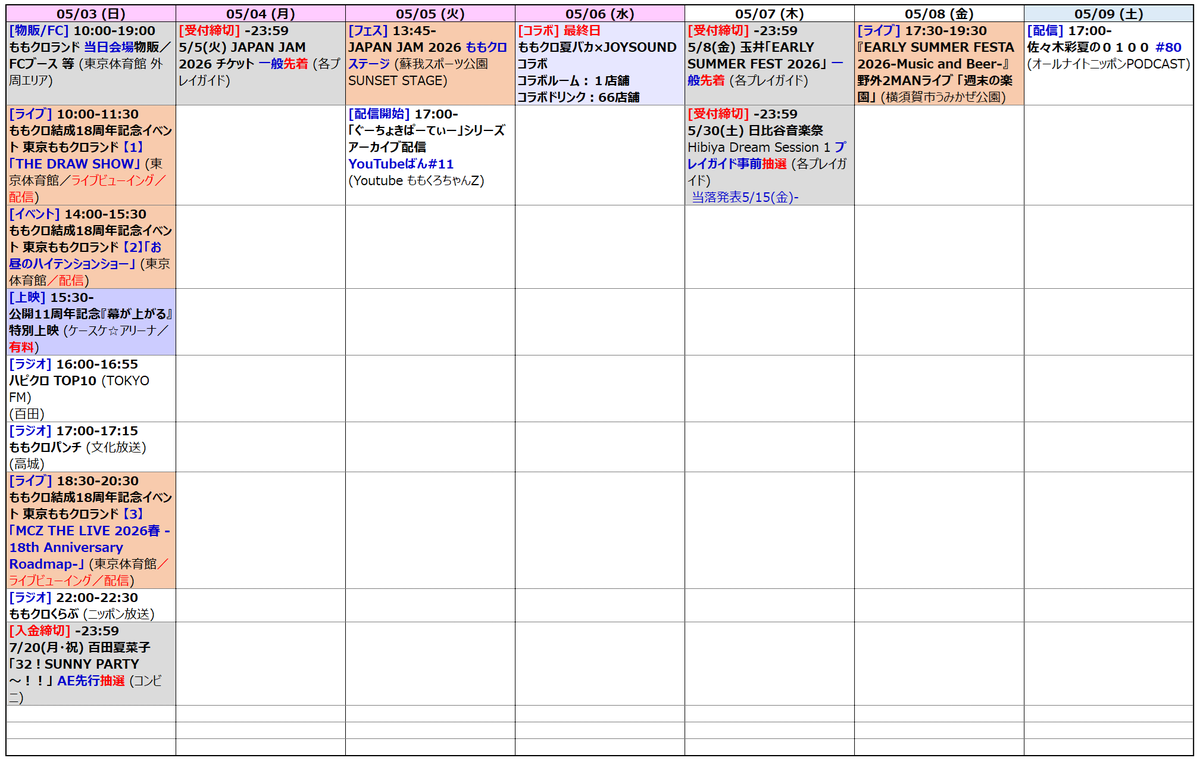Screen dimensions: 1200x761
Task: Click the ももクロパンチ radio cell
Action: coord(91,447)
